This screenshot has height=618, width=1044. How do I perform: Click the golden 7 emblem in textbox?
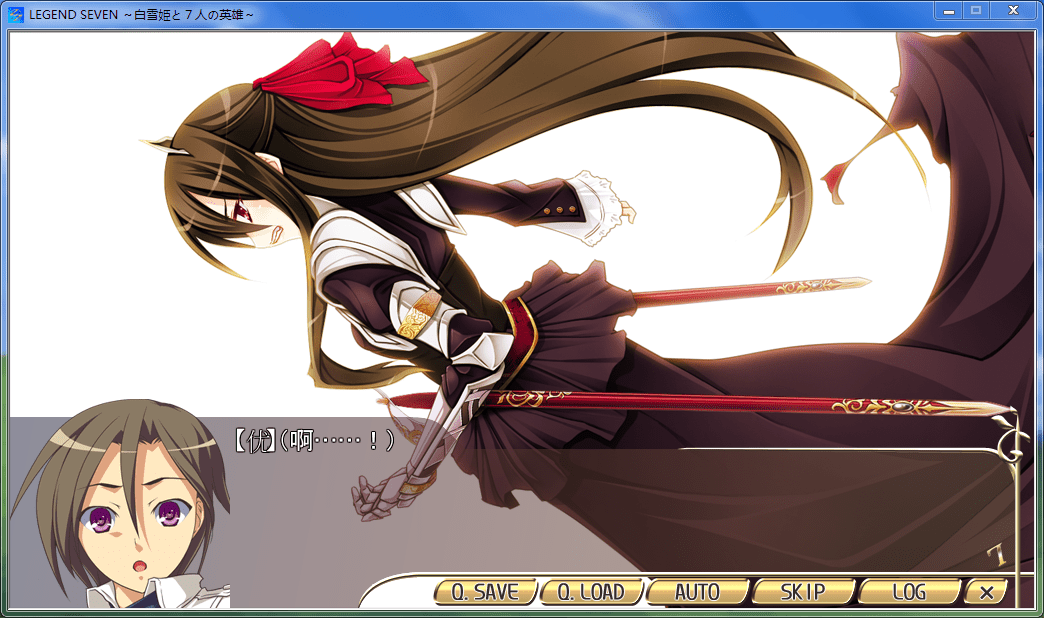(x=995, y=555)
